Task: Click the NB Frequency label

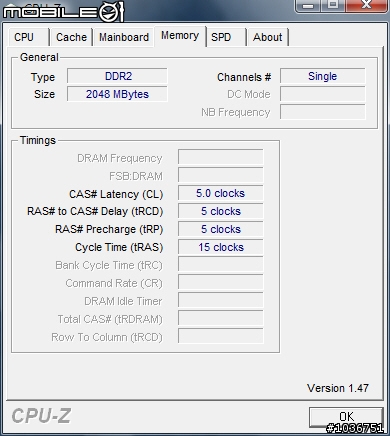Action: pos(236,113)
